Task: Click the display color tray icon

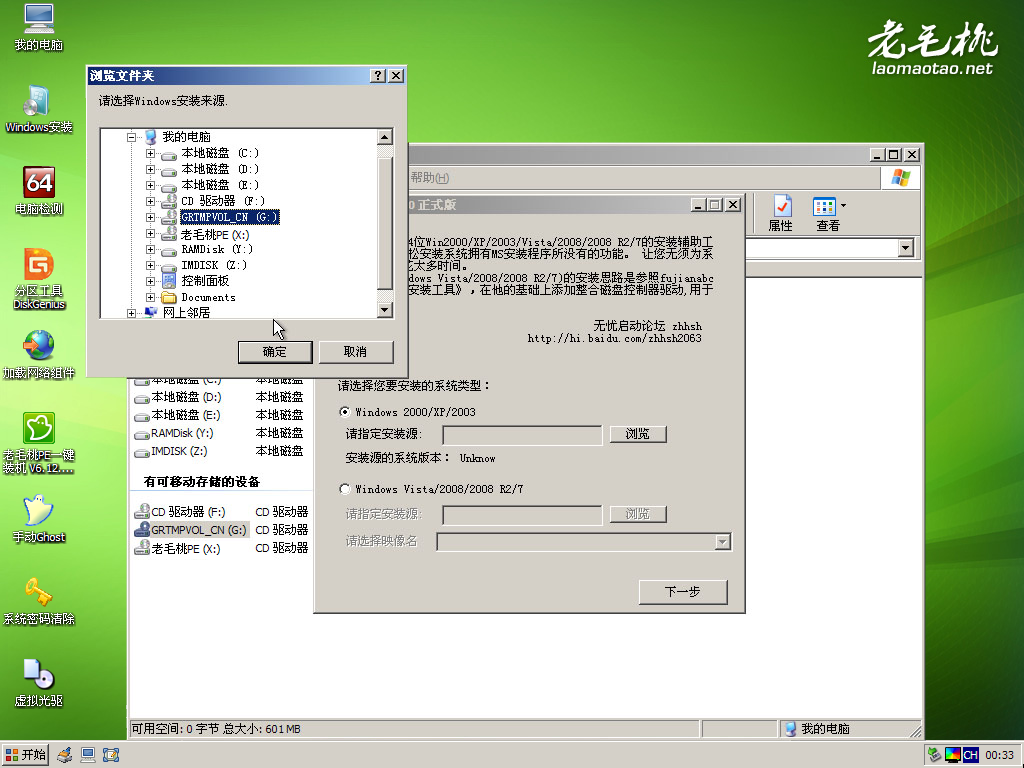Action: click(953, 755)
